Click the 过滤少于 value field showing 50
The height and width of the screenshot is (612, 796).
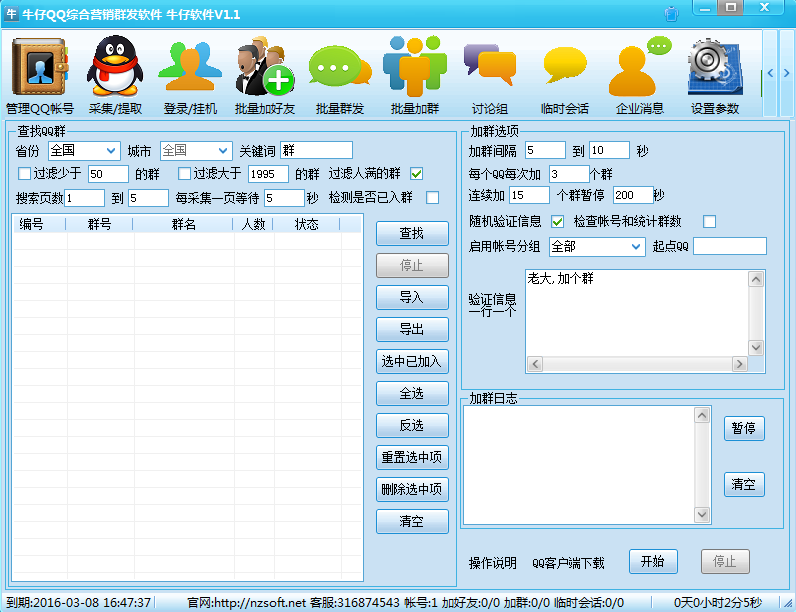[108, 174]
